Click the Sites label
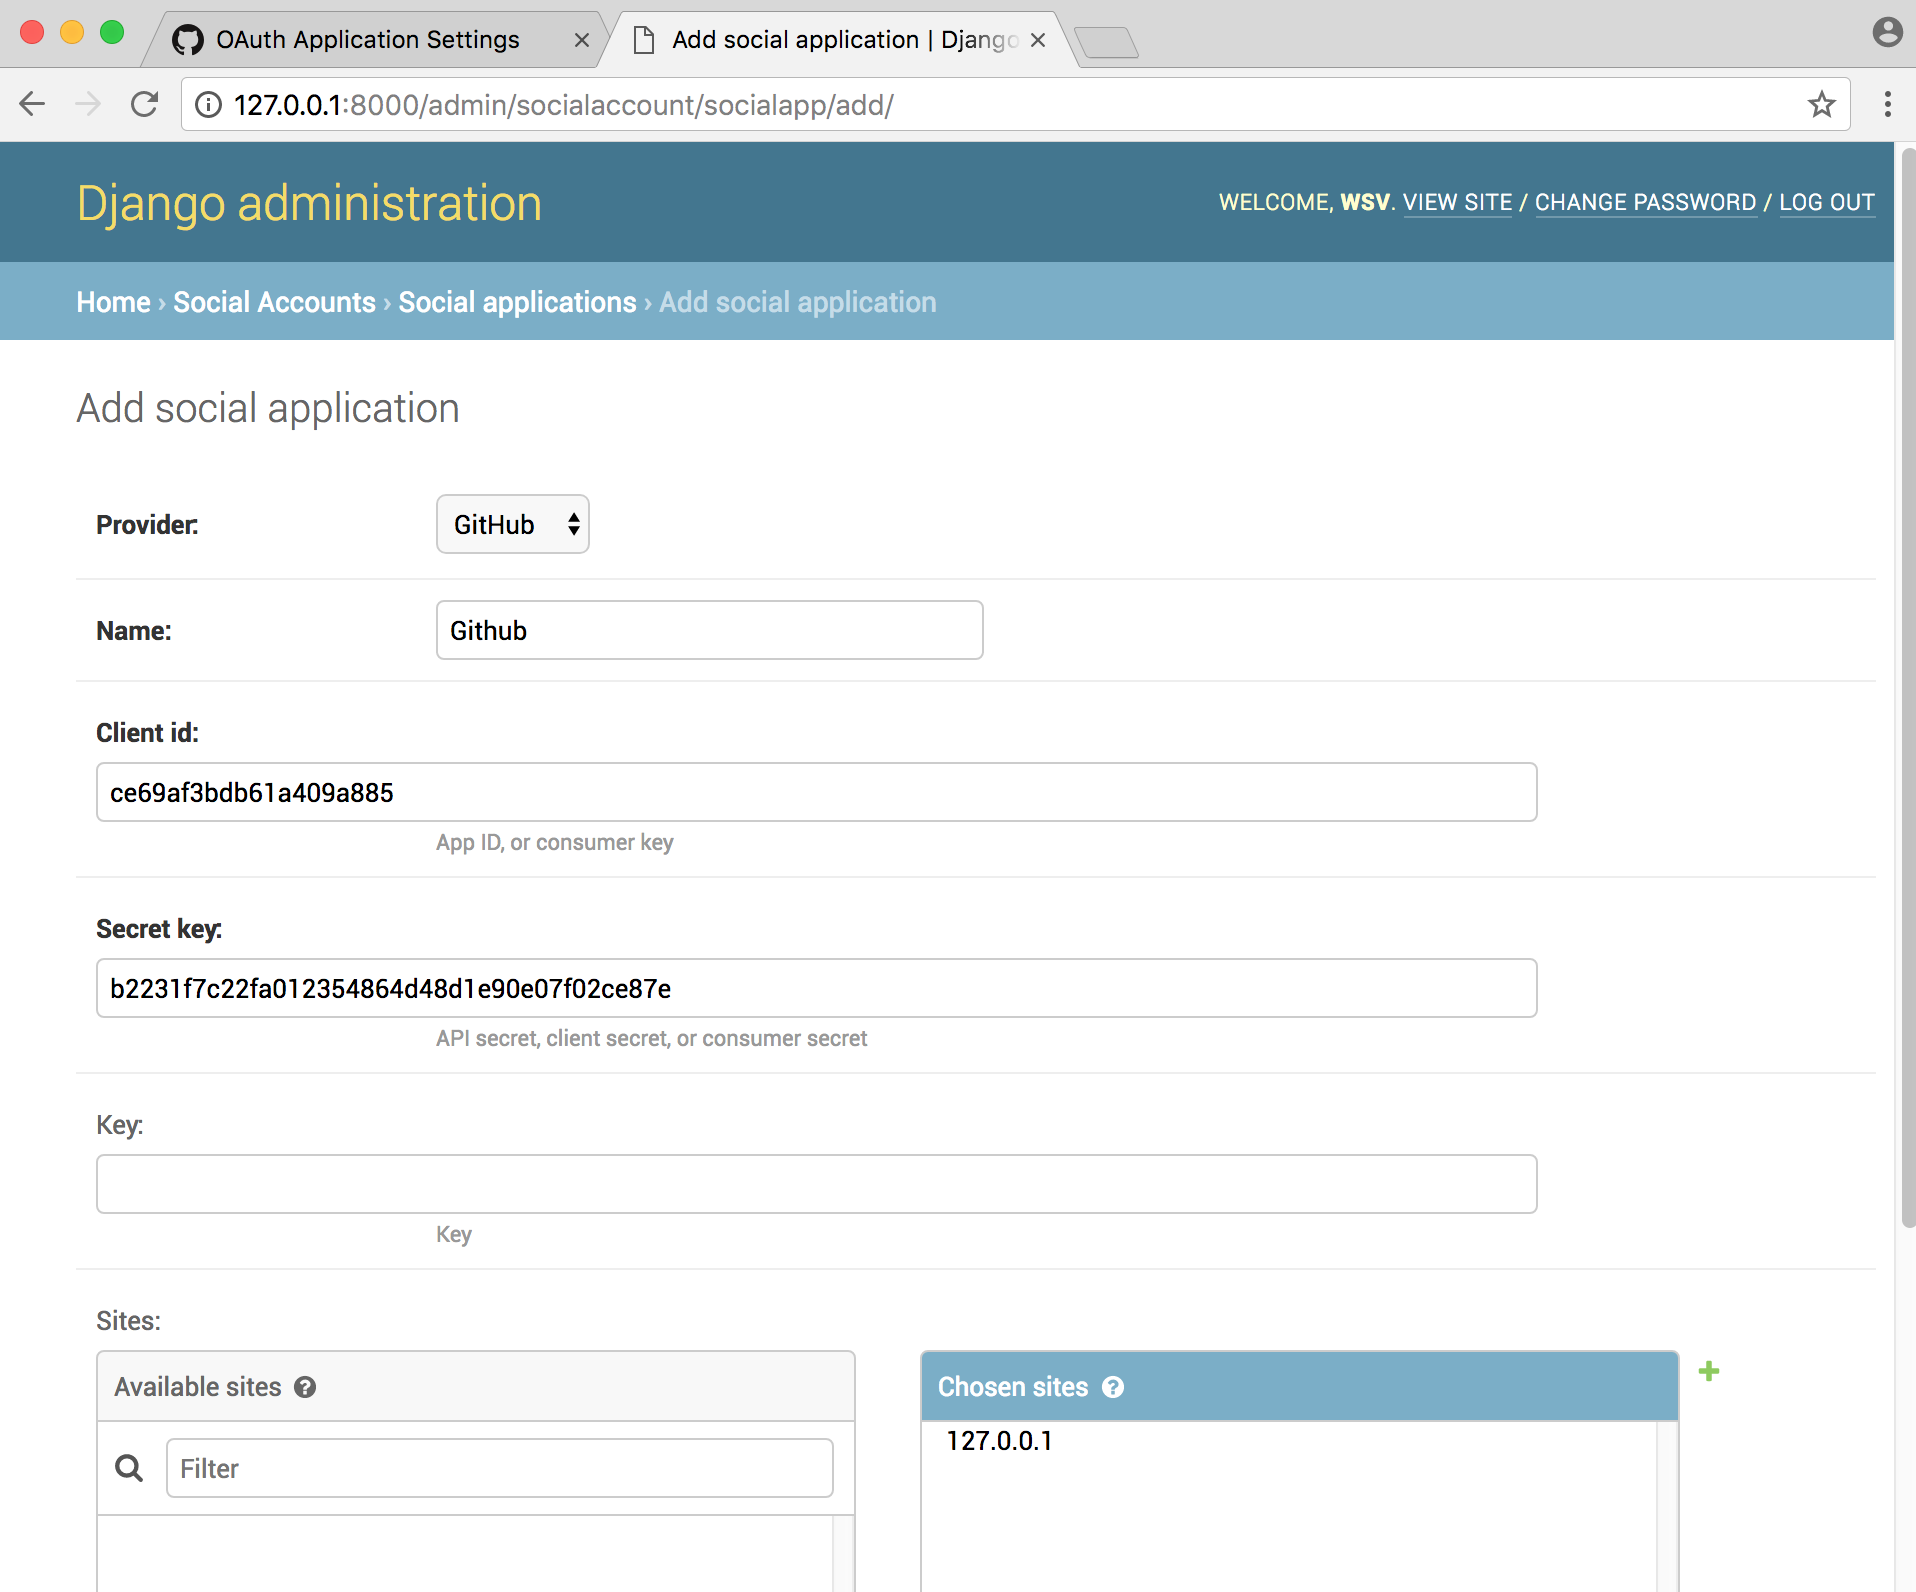 128,1321
